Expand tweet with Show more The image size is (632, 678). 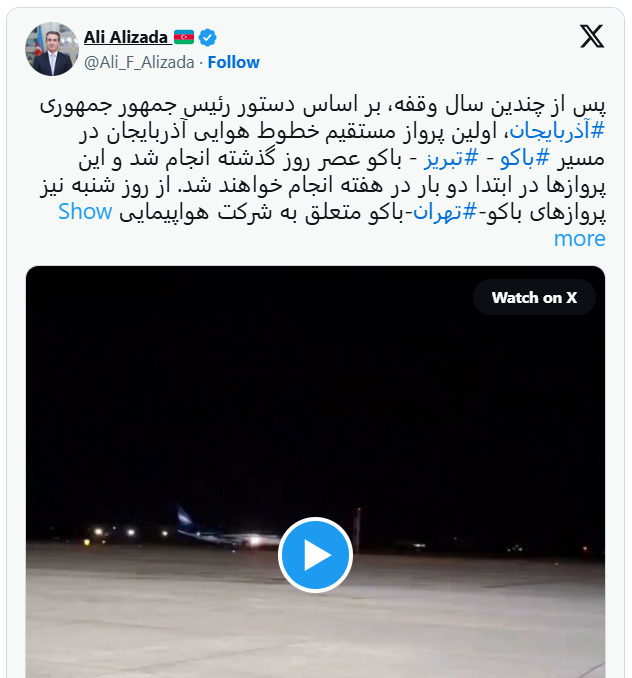(85, 212)
